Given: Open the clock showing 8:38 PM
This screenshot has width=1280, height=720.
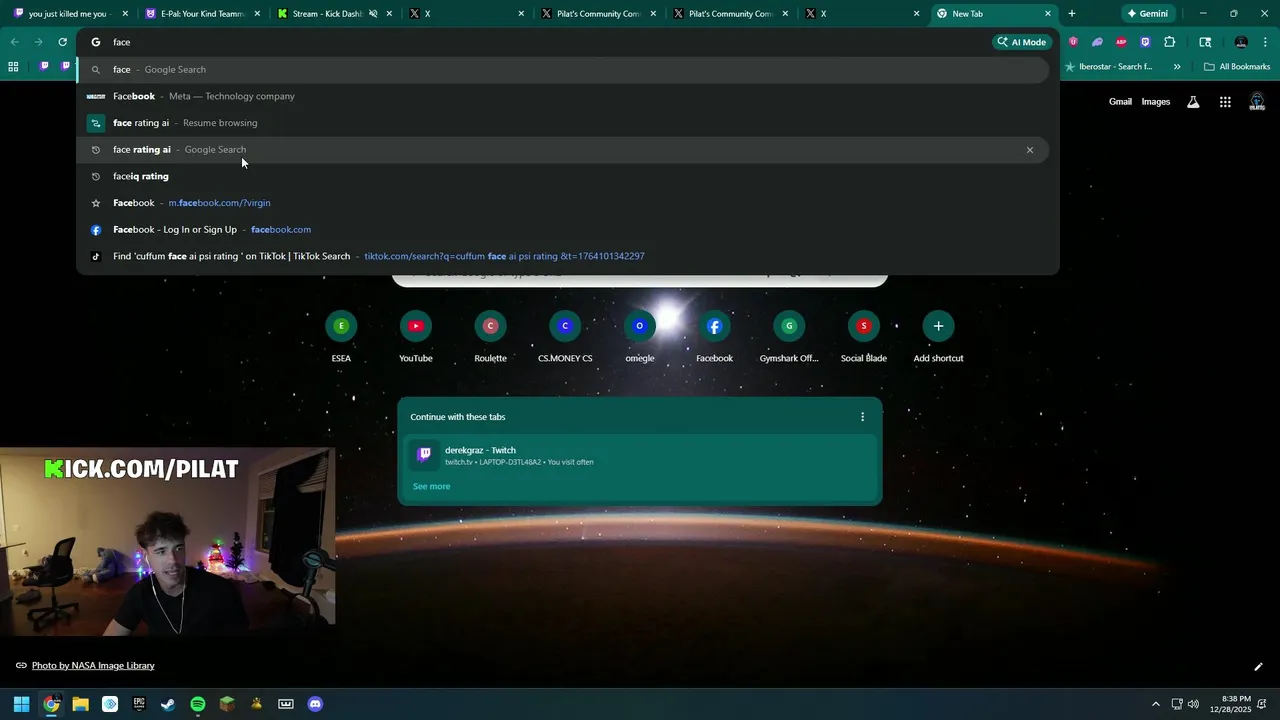Looking at the screenshot, I should tap(1230, 704).
